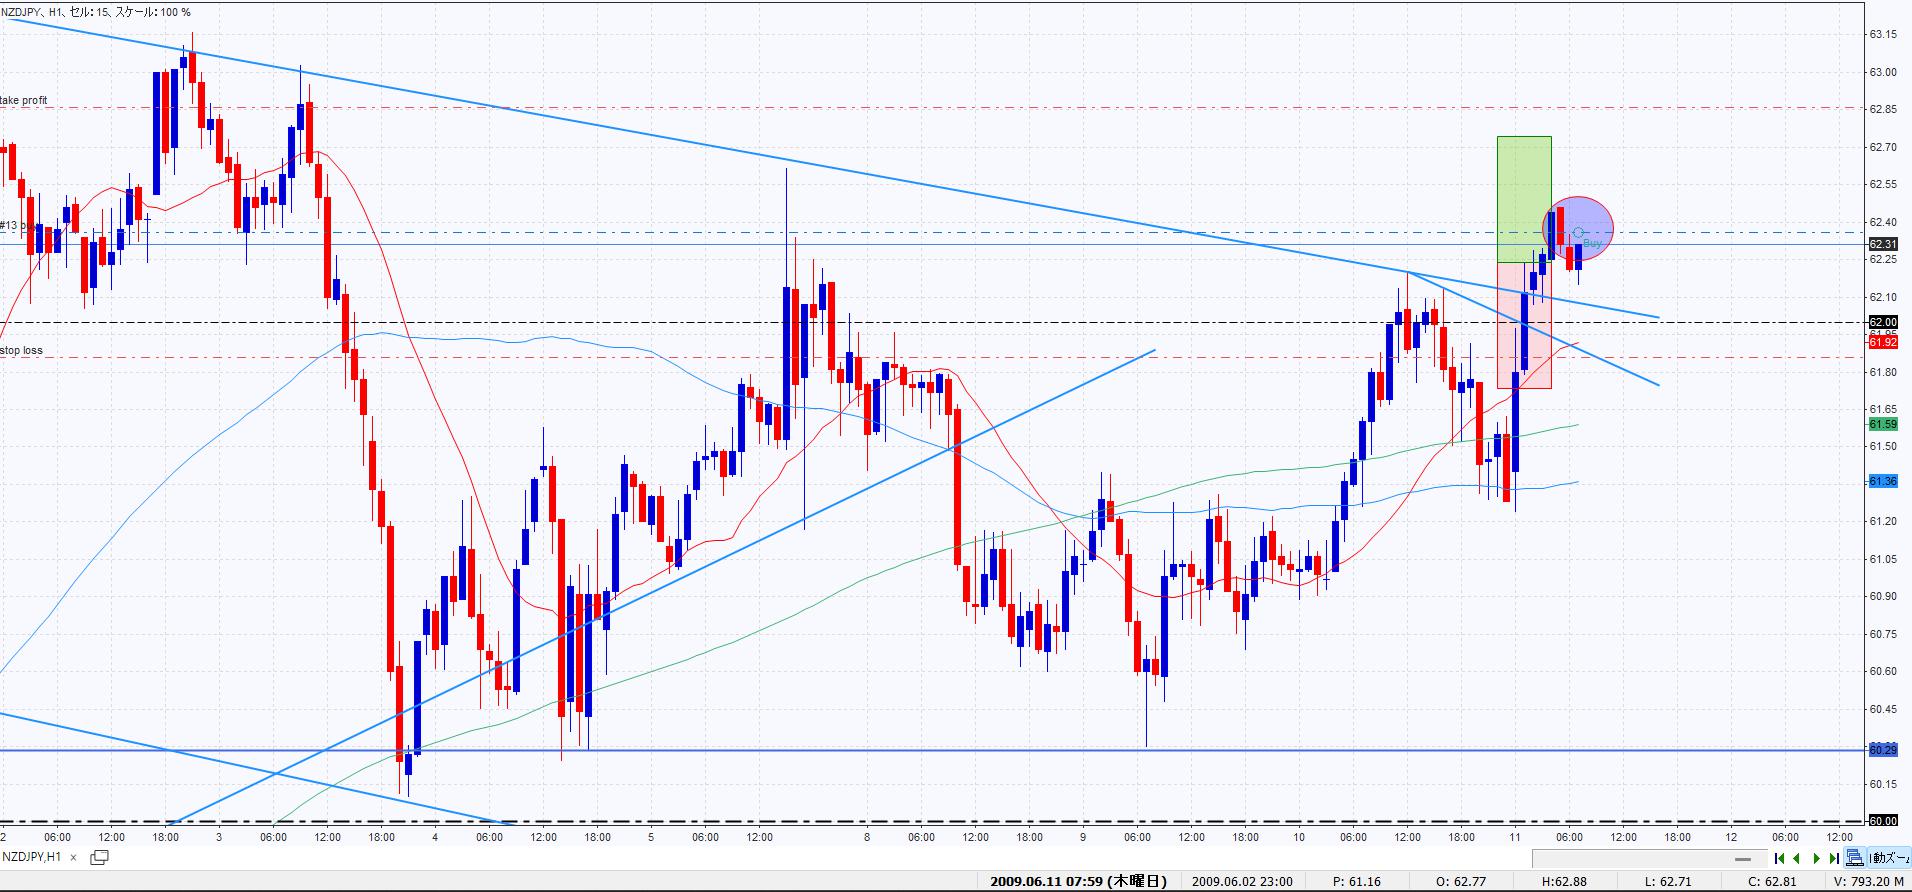
Task: Click the stop loss line label
Action: pos(22,351)
